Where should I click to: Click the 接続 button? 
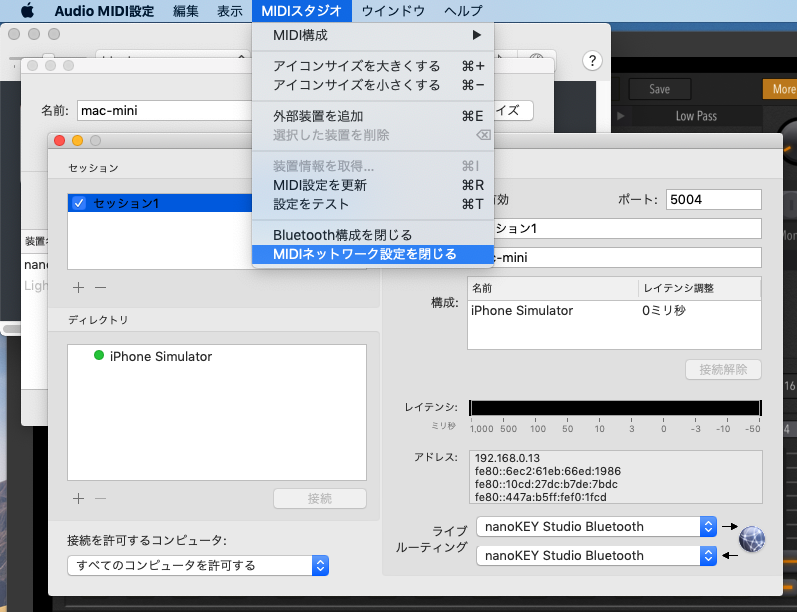point(320,499)
